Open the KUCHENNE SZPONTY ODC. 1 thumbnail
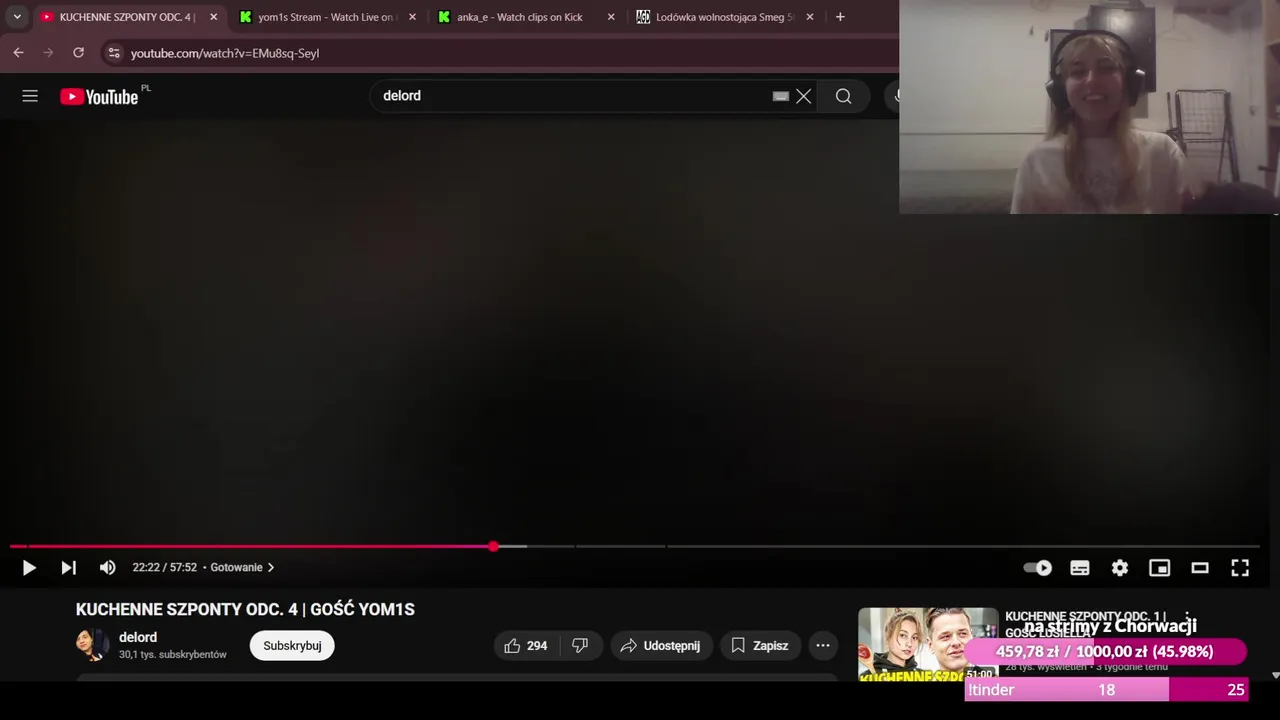Screen dimensions: 1280x720 (928, 645)
